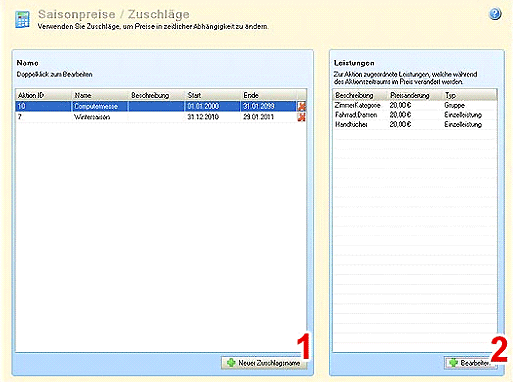The image size is (513, 382).
Task: Click the Saisonpreise calculator icon
Action: tap(22, 20)
